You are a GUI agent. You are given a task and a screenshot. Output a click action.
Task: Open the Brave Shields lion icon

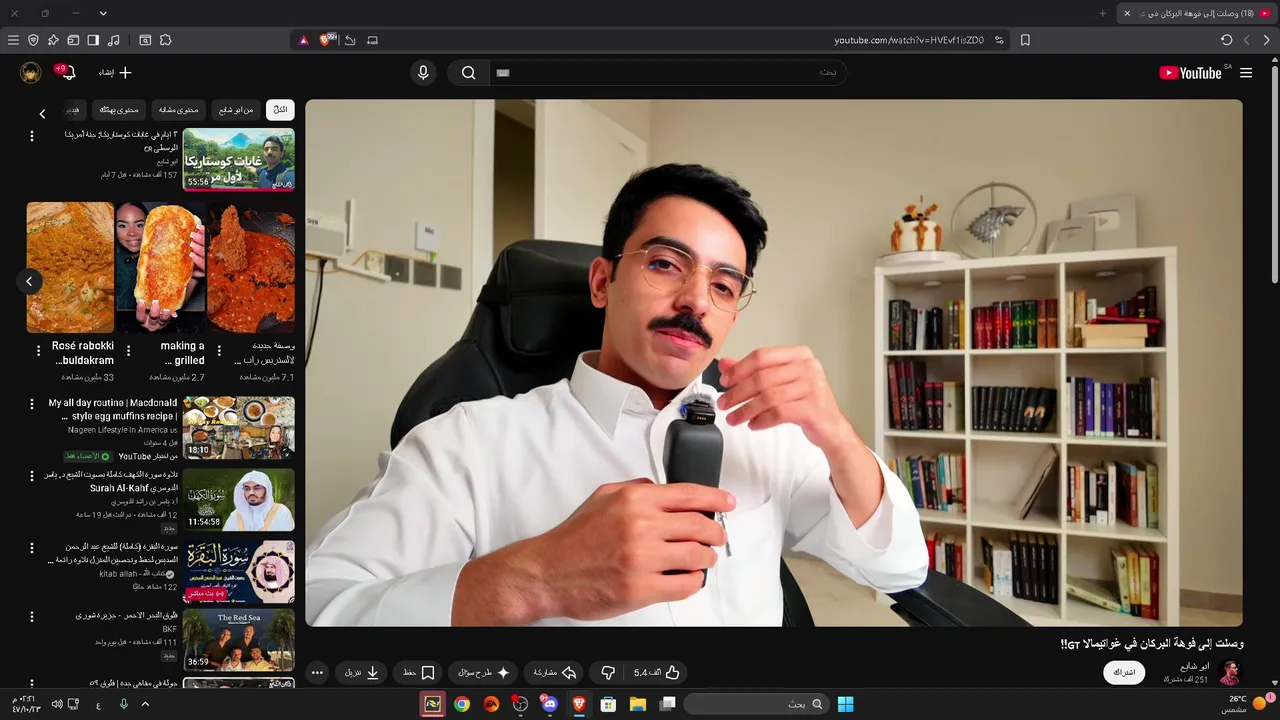327,40
